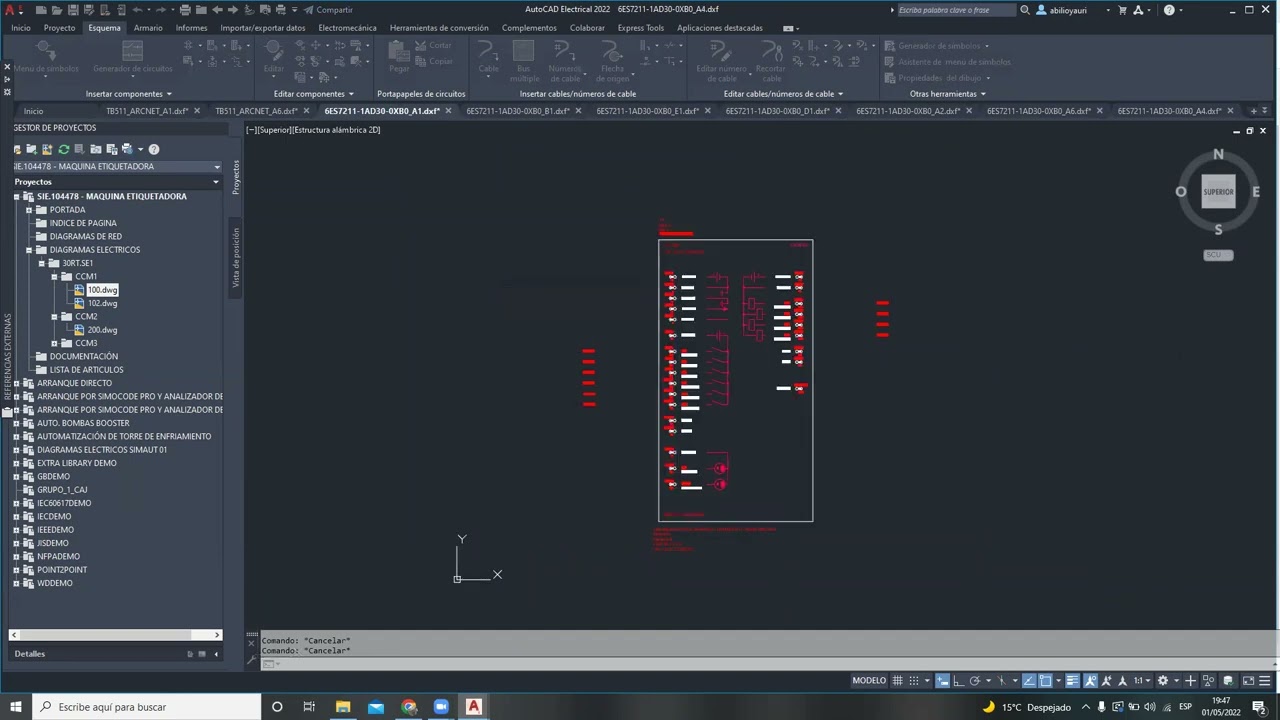Screen dimensions: 1280x720
Task: Open the Informes ribbon tab
Action: 191,28
